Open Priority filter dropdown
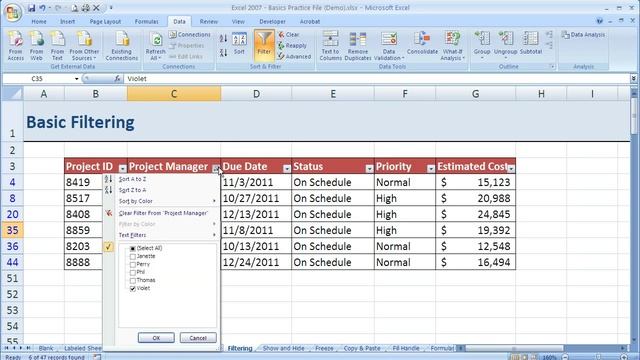The image size is (640, 360). [x=431, y=168]
